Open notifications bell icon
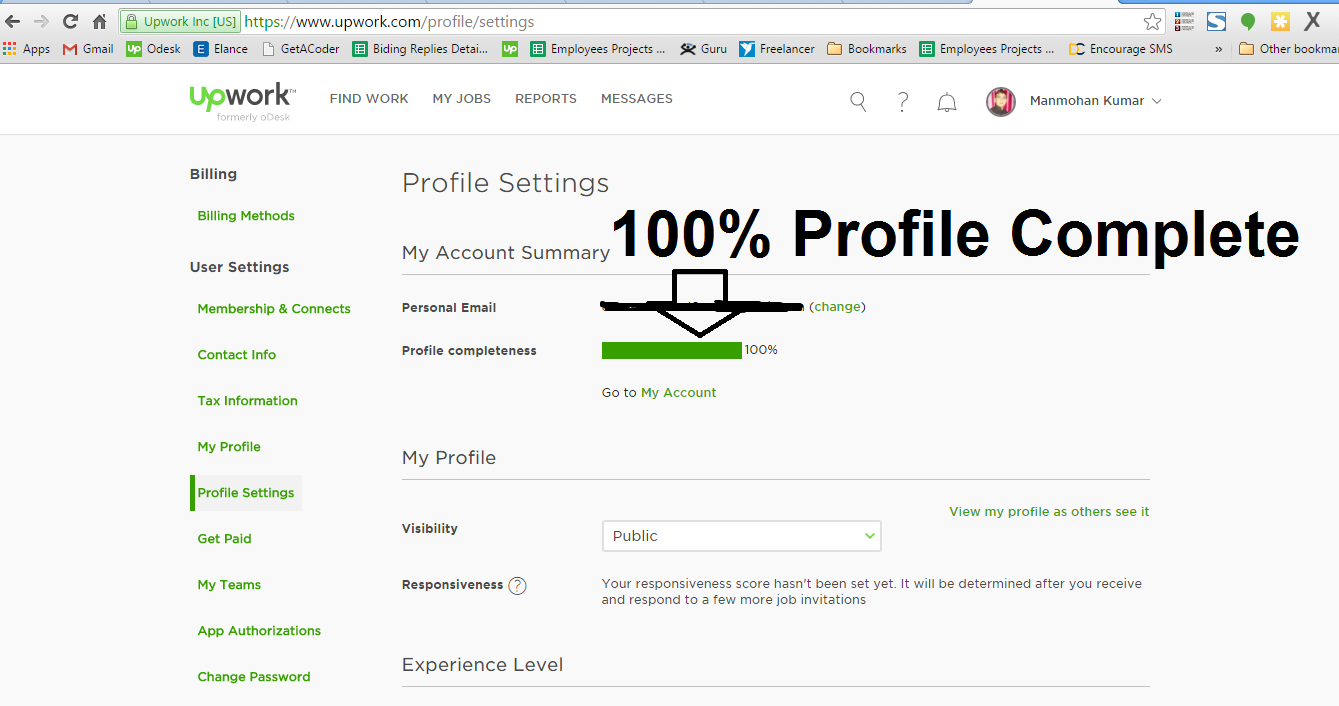Screen dimensions: 1339x706 pos(947,102)
